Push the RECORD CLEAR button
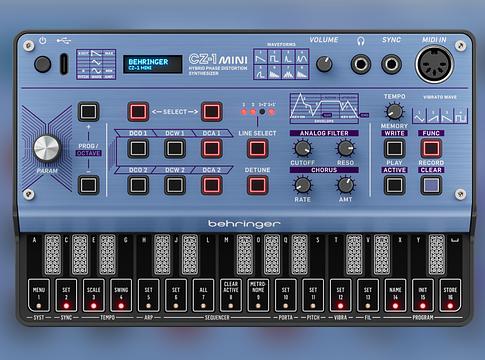Image resolution: width=485 pixels, height=360 pixels. click(x=431, y=185)
